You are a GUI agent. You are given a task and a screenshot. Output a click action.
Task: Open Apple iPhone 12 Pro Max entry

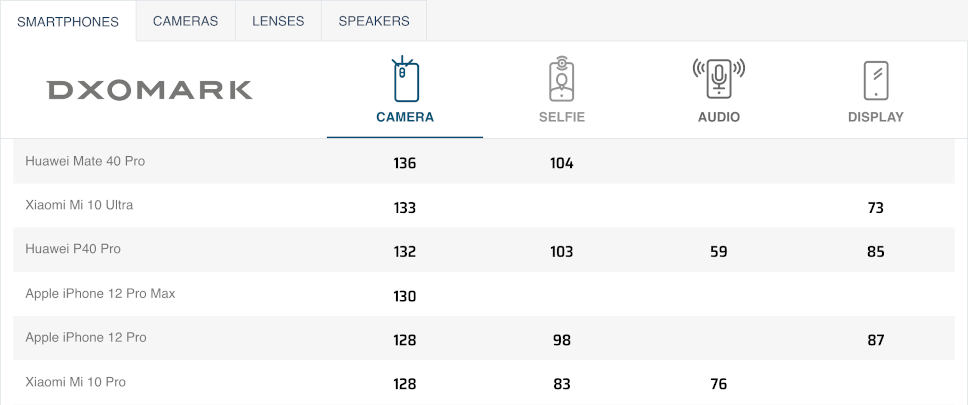click(100, 294)
